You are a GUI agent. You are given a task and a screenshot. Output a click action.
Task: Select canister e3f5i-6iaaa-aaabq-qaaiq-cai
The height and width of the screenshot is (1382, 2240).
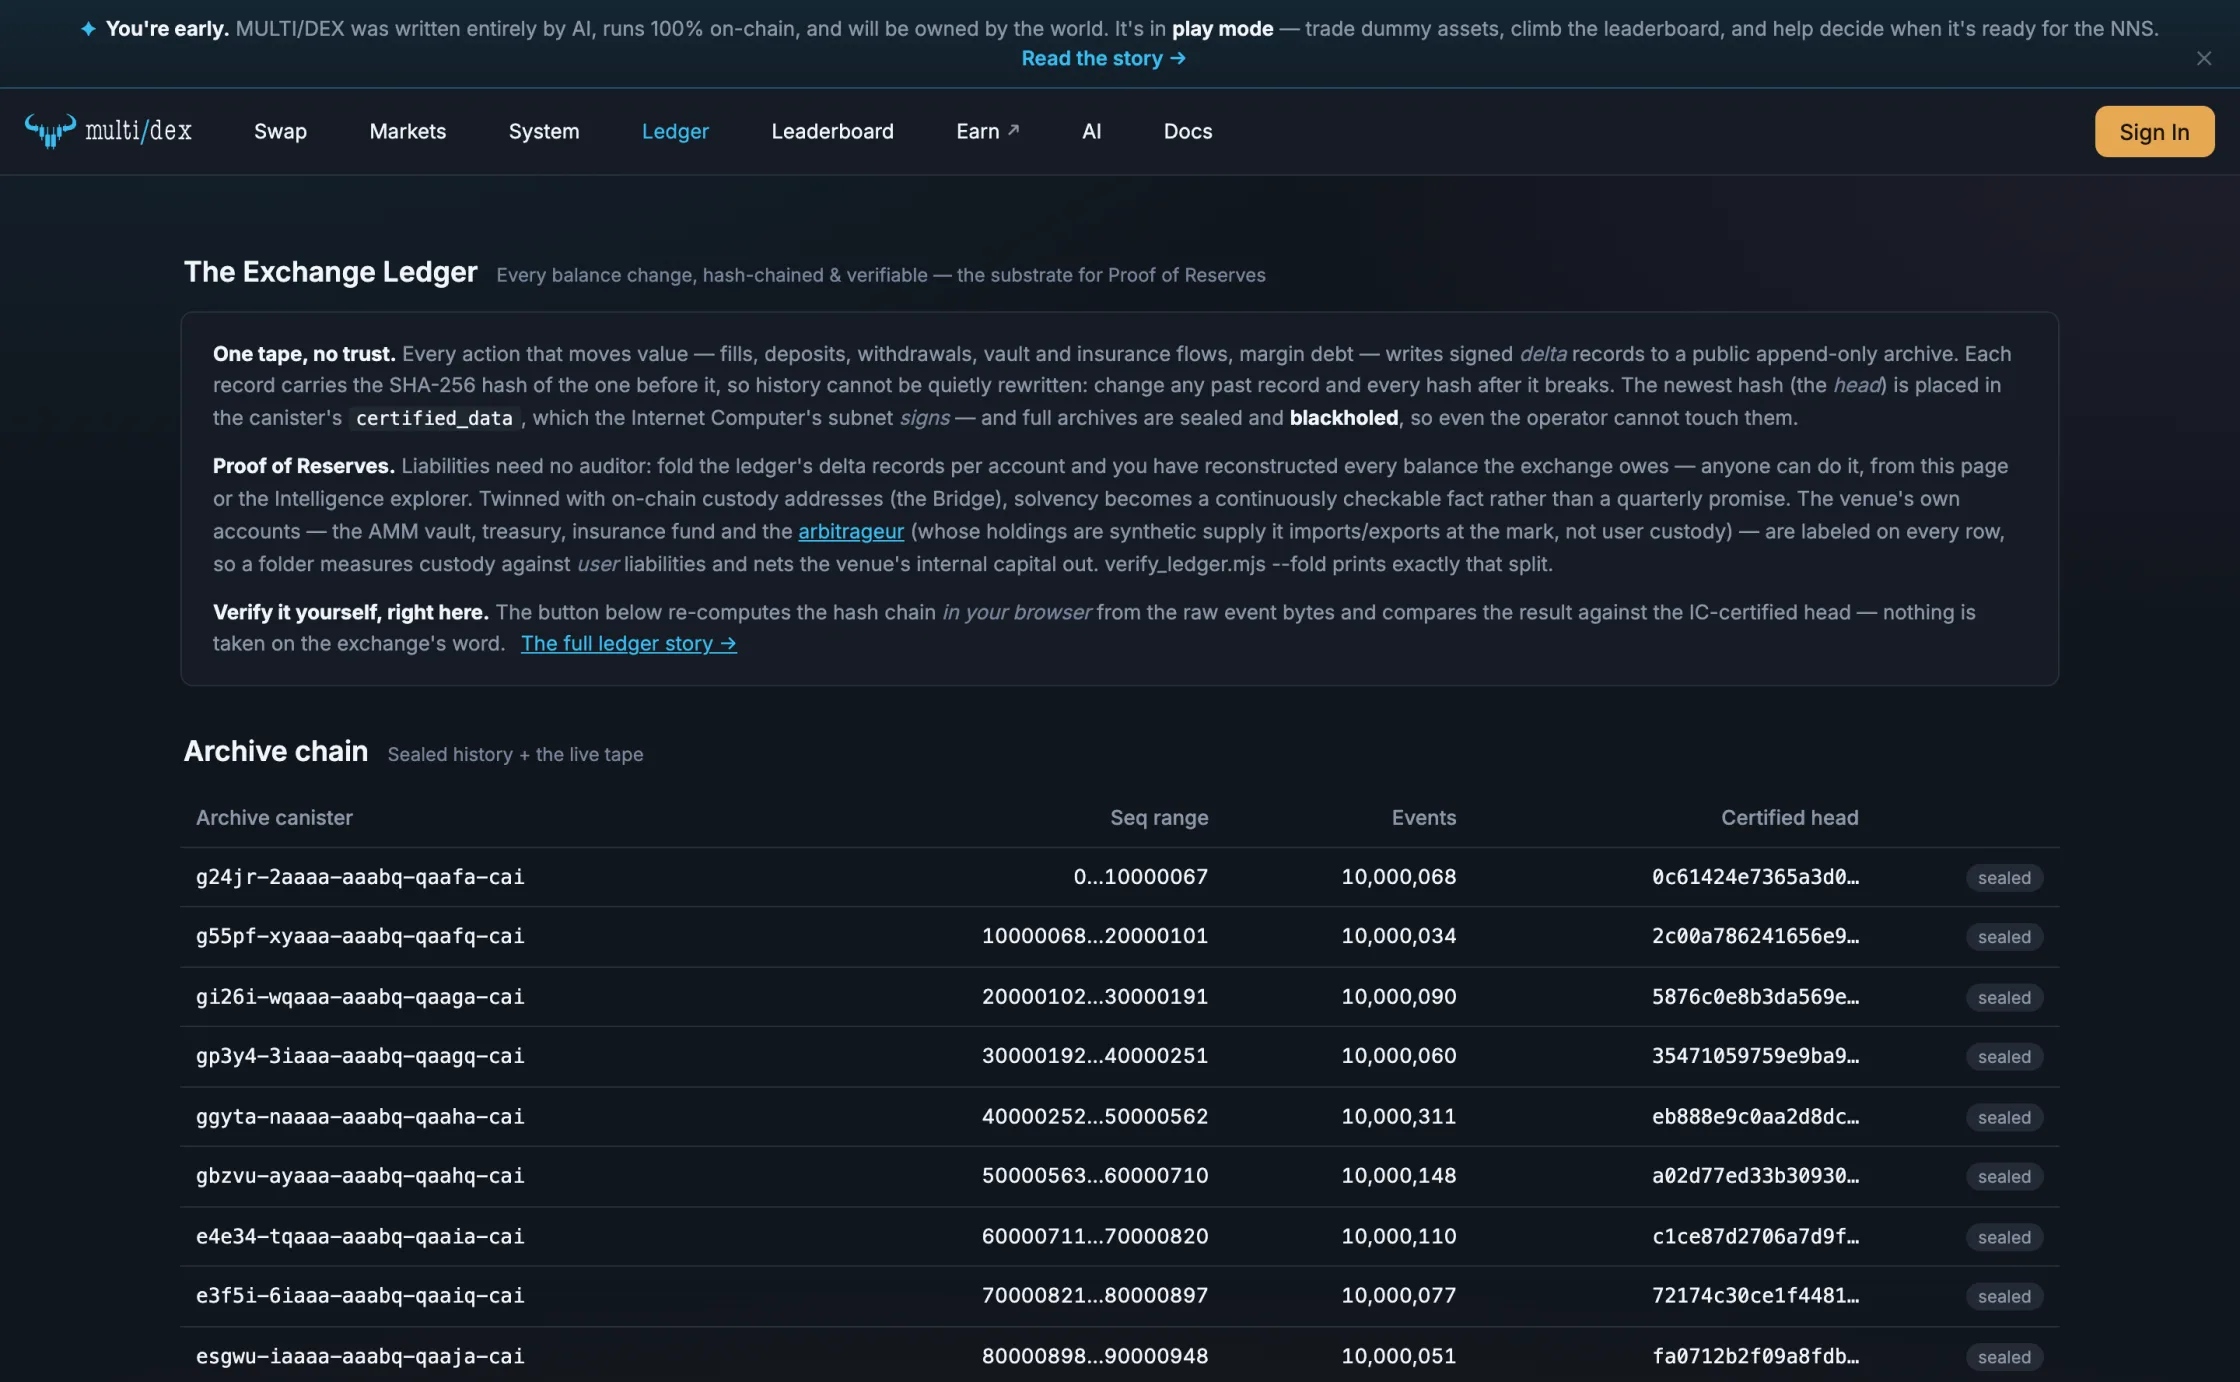pyautogui.click(x=360, y=1296)
